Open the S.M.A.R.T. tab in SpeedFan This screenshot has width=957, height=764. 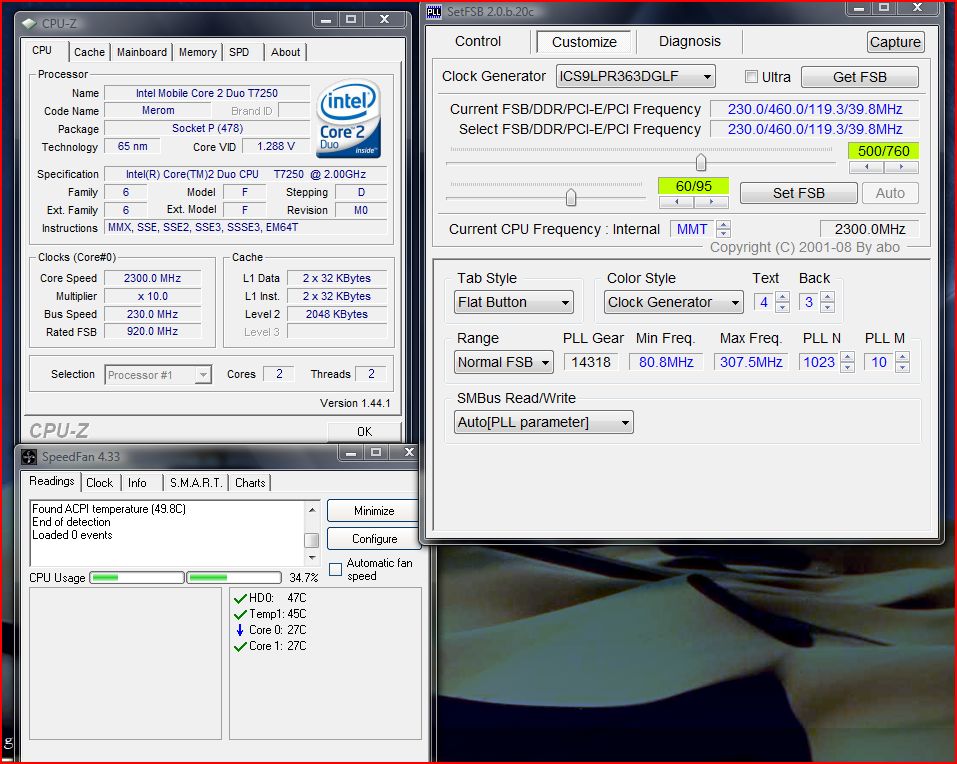point(195,483)
